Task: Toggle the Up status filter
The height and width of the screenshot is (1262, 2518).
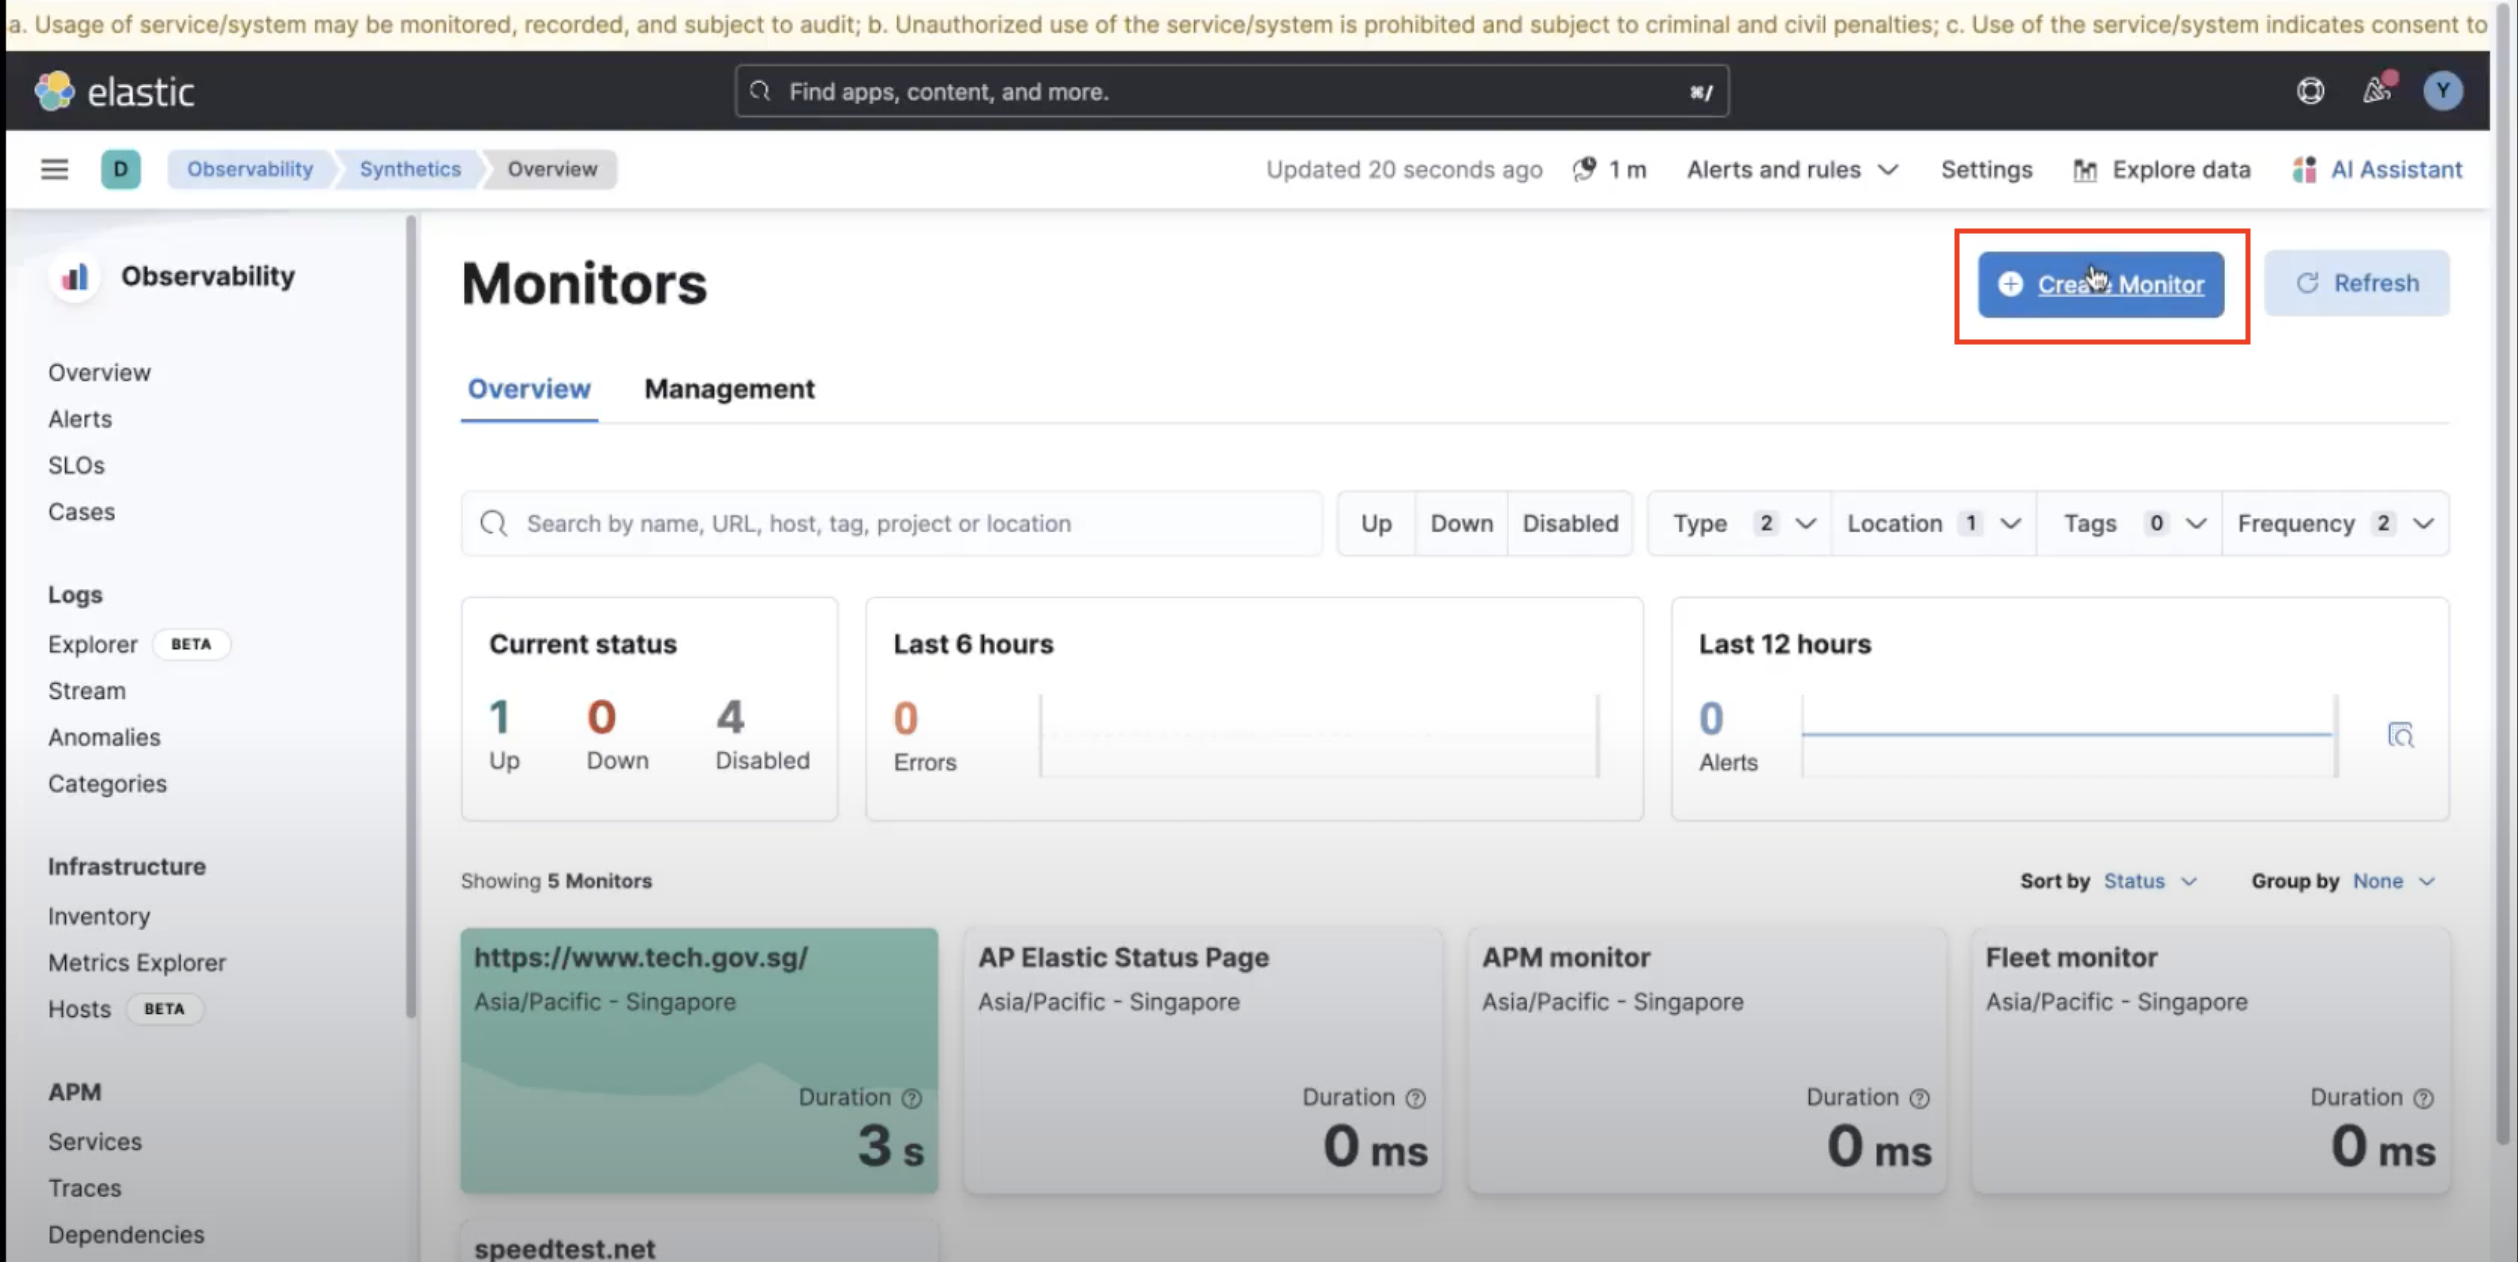Action: tap(1376, 523)
